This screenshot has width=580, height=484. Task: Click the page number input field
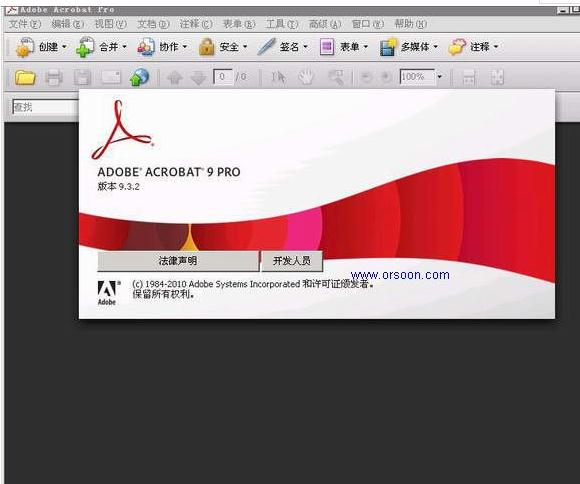pyautogui.click(x=222, y=77)
